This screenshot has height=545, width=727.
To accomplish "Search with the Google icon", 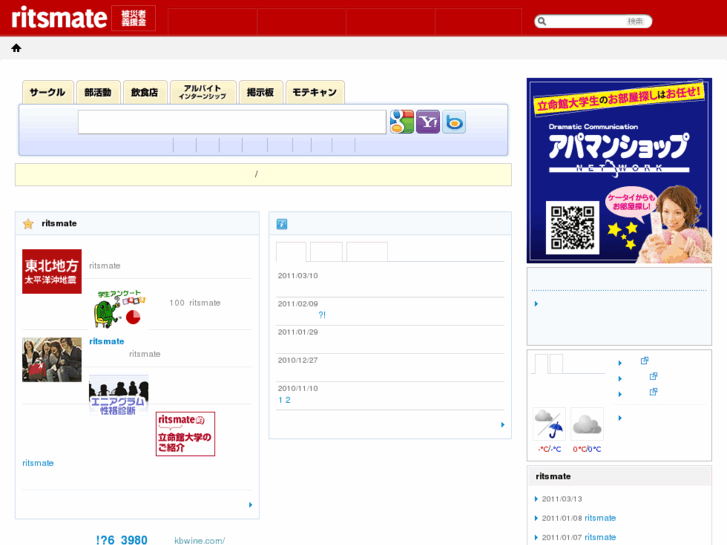I will [x=402, y=122].
